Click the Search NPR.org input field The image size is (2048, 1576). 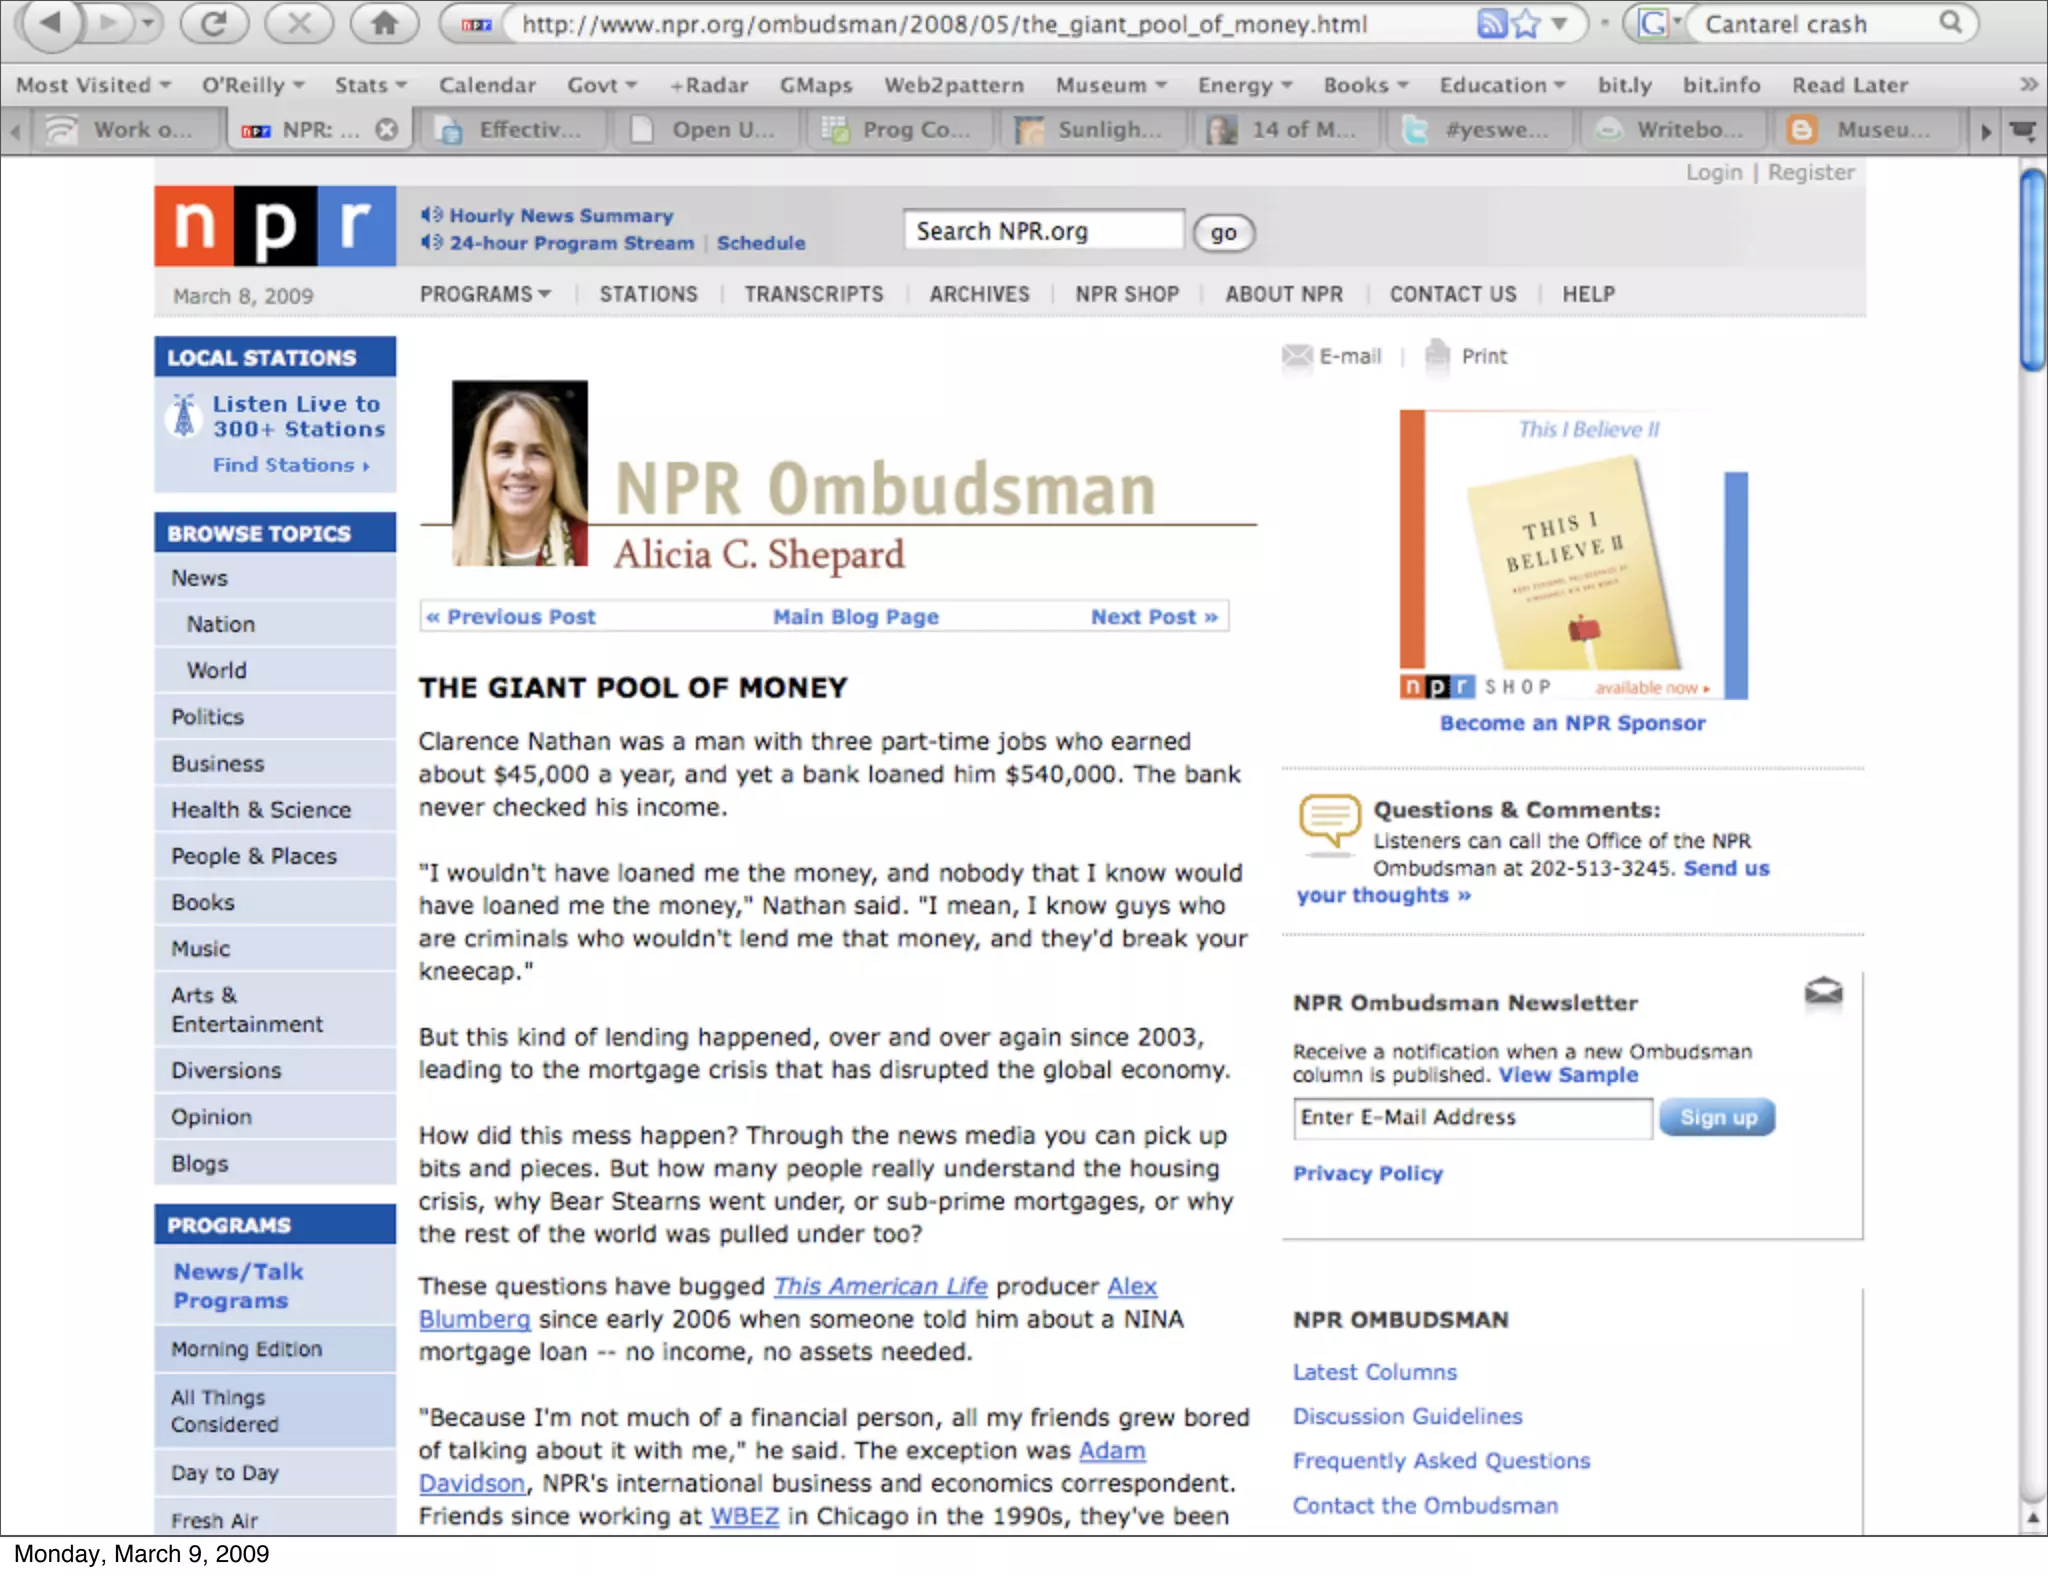(1043, 231)
